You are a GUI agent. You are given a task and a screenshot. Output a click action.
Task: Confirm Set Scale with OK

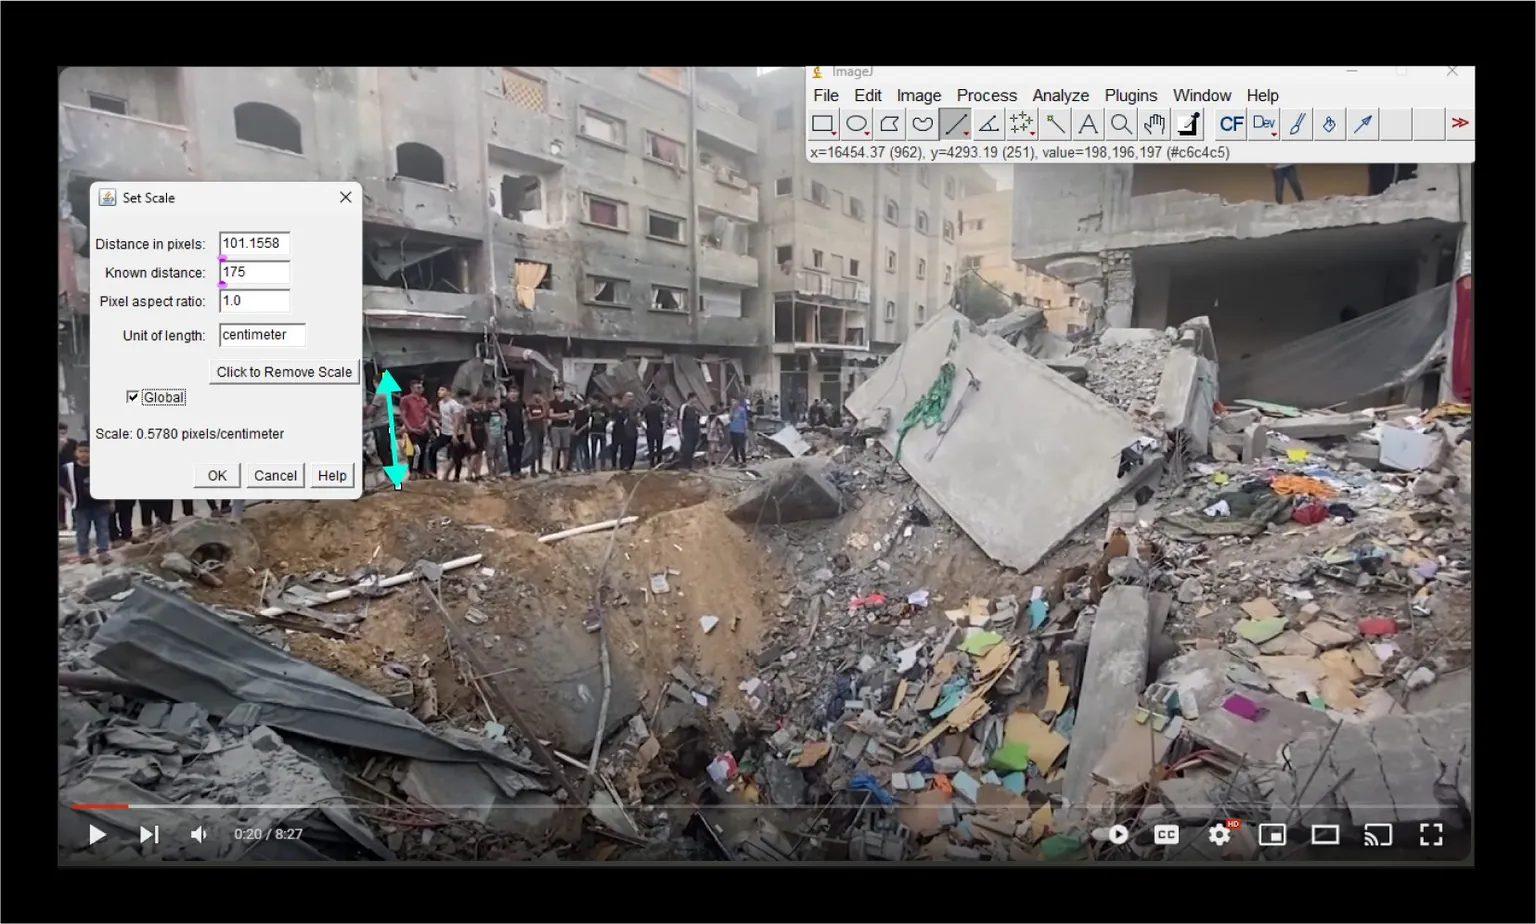217,476
